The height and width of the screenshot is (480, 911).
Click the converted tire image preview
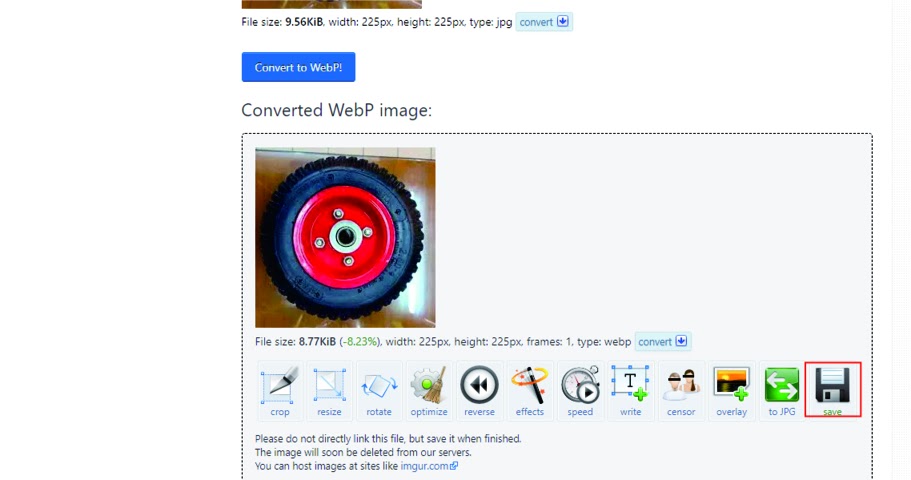point(345,238)
